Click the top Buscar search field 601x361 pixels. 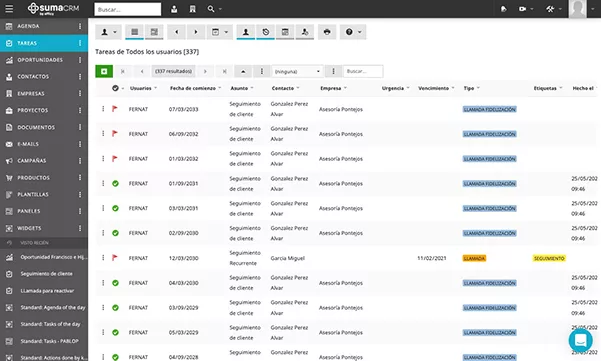coord(128,9)
